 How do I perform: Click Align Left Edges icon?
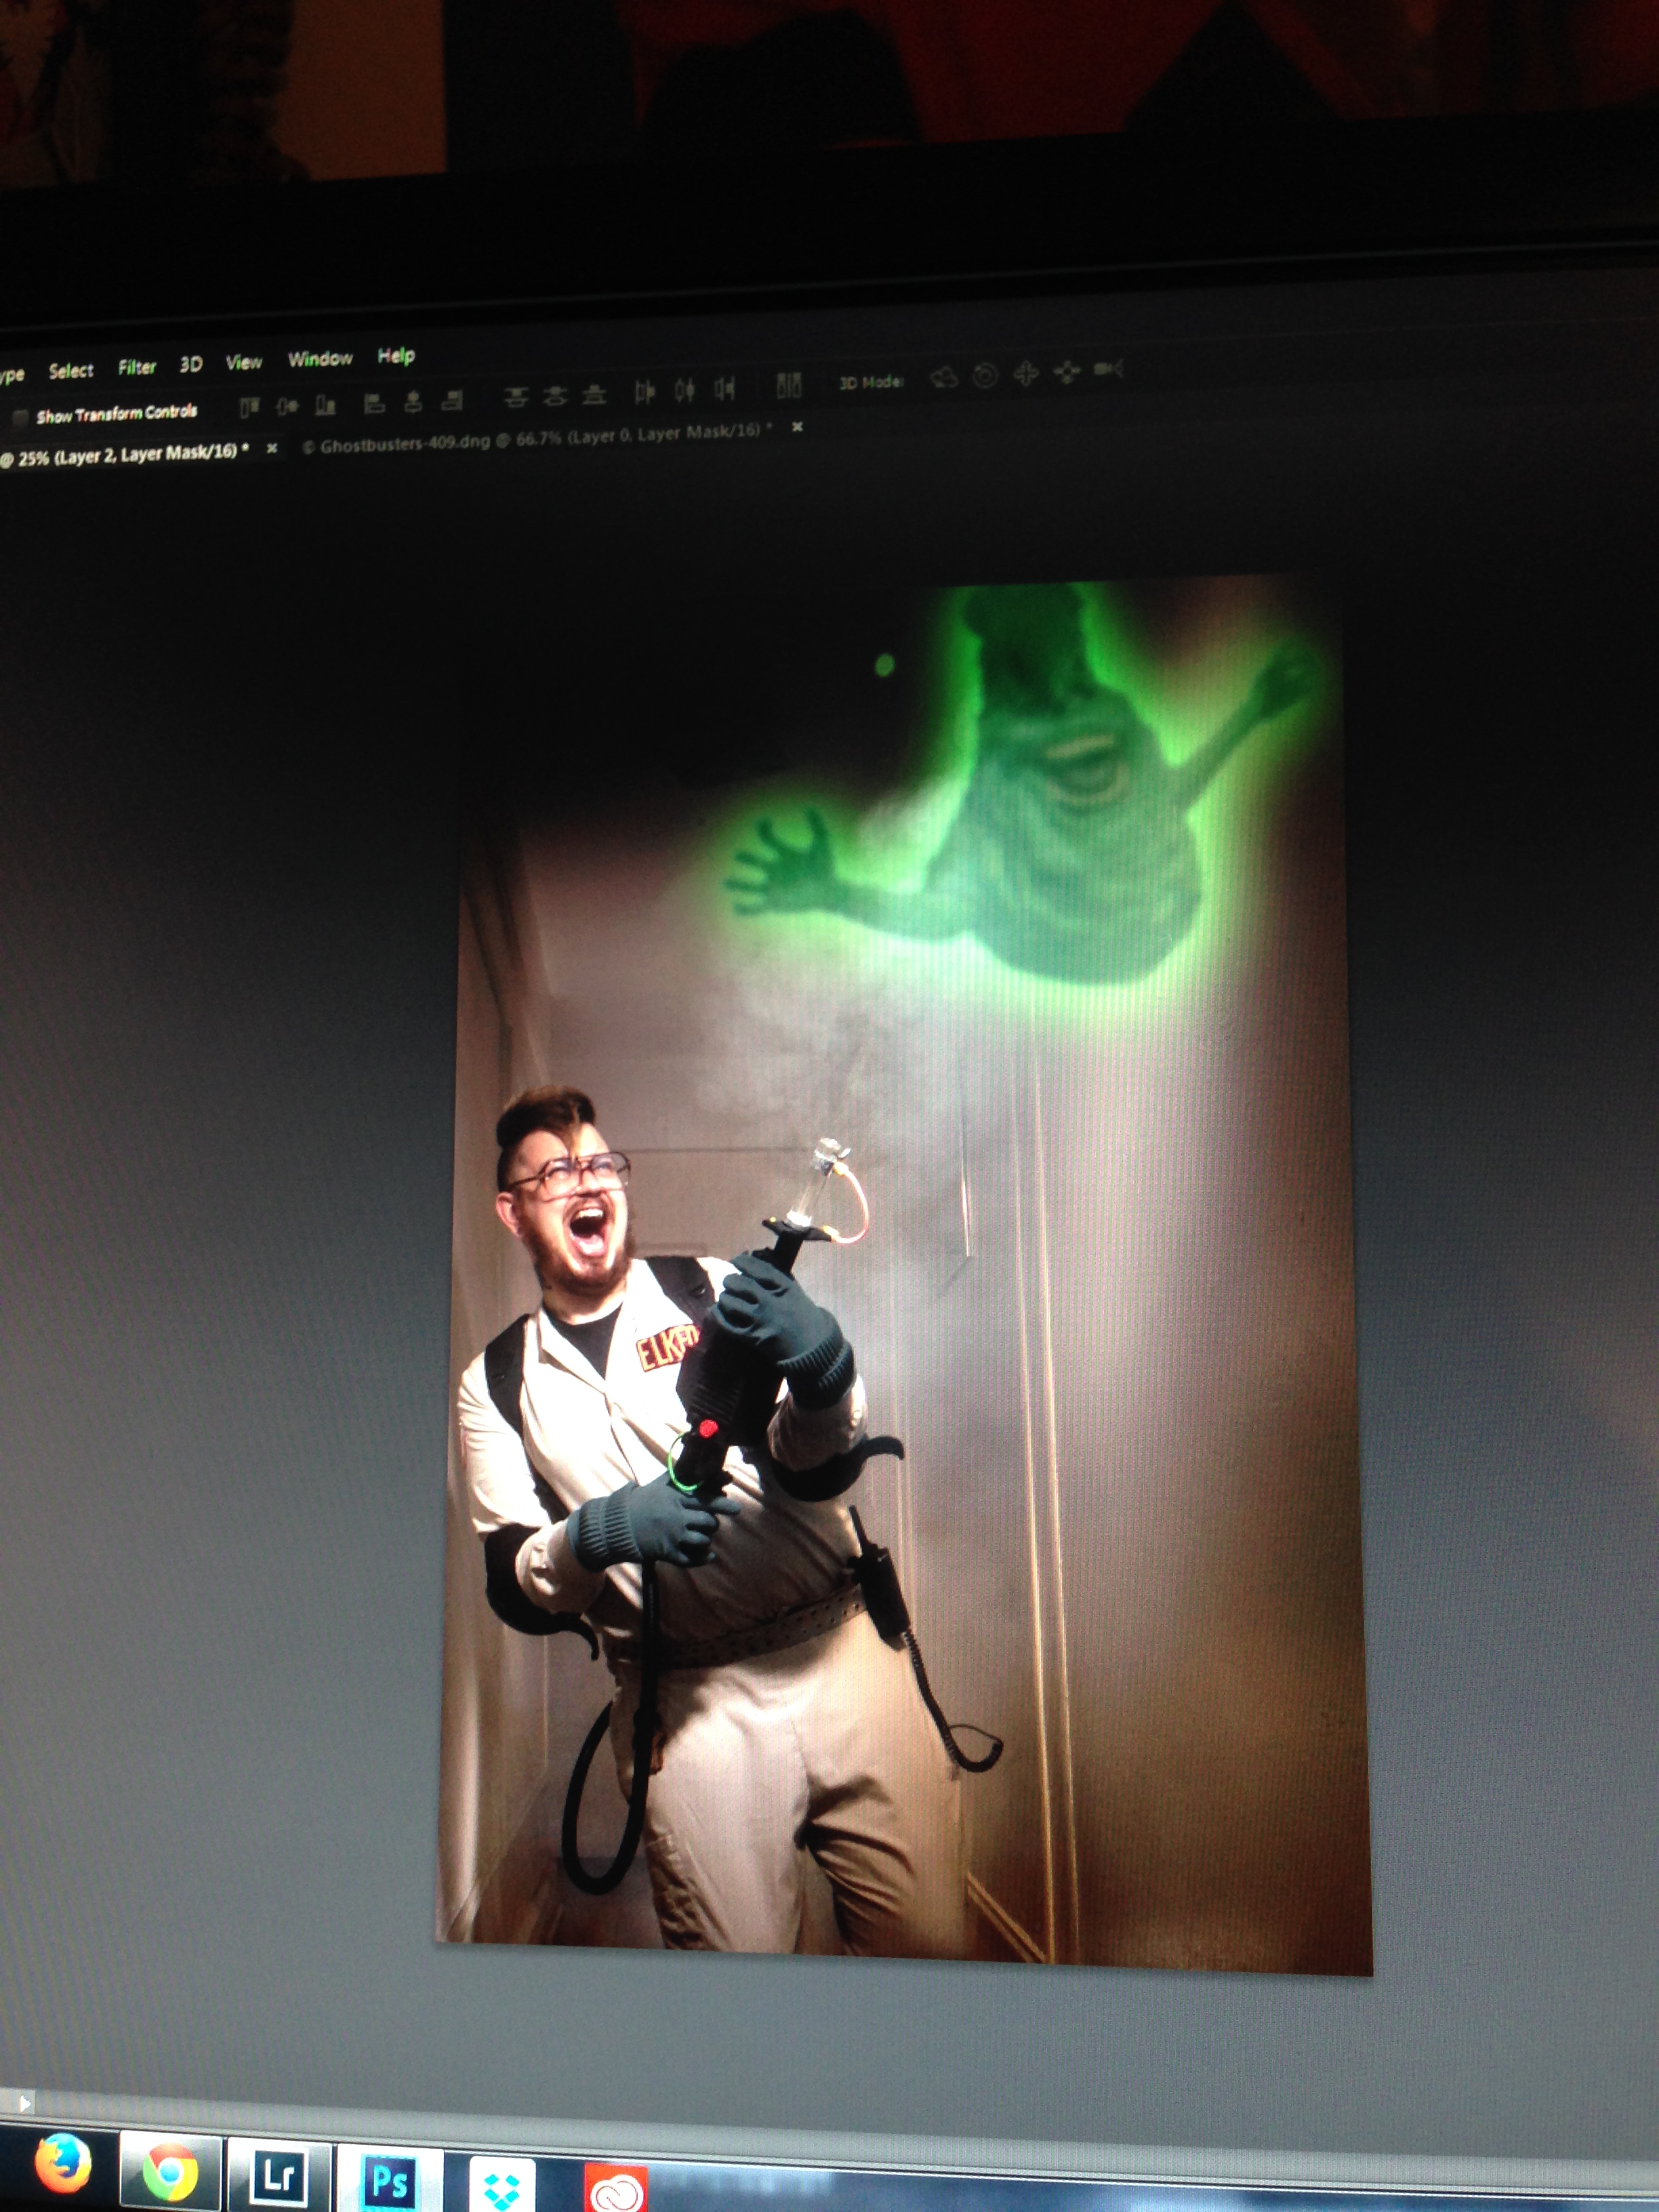374,402
